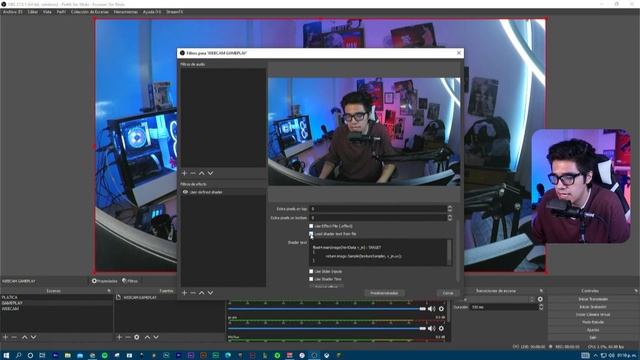Open Spotify from the taskbar
The height and width of the screenshot is (360, 640).
point(104,356)
